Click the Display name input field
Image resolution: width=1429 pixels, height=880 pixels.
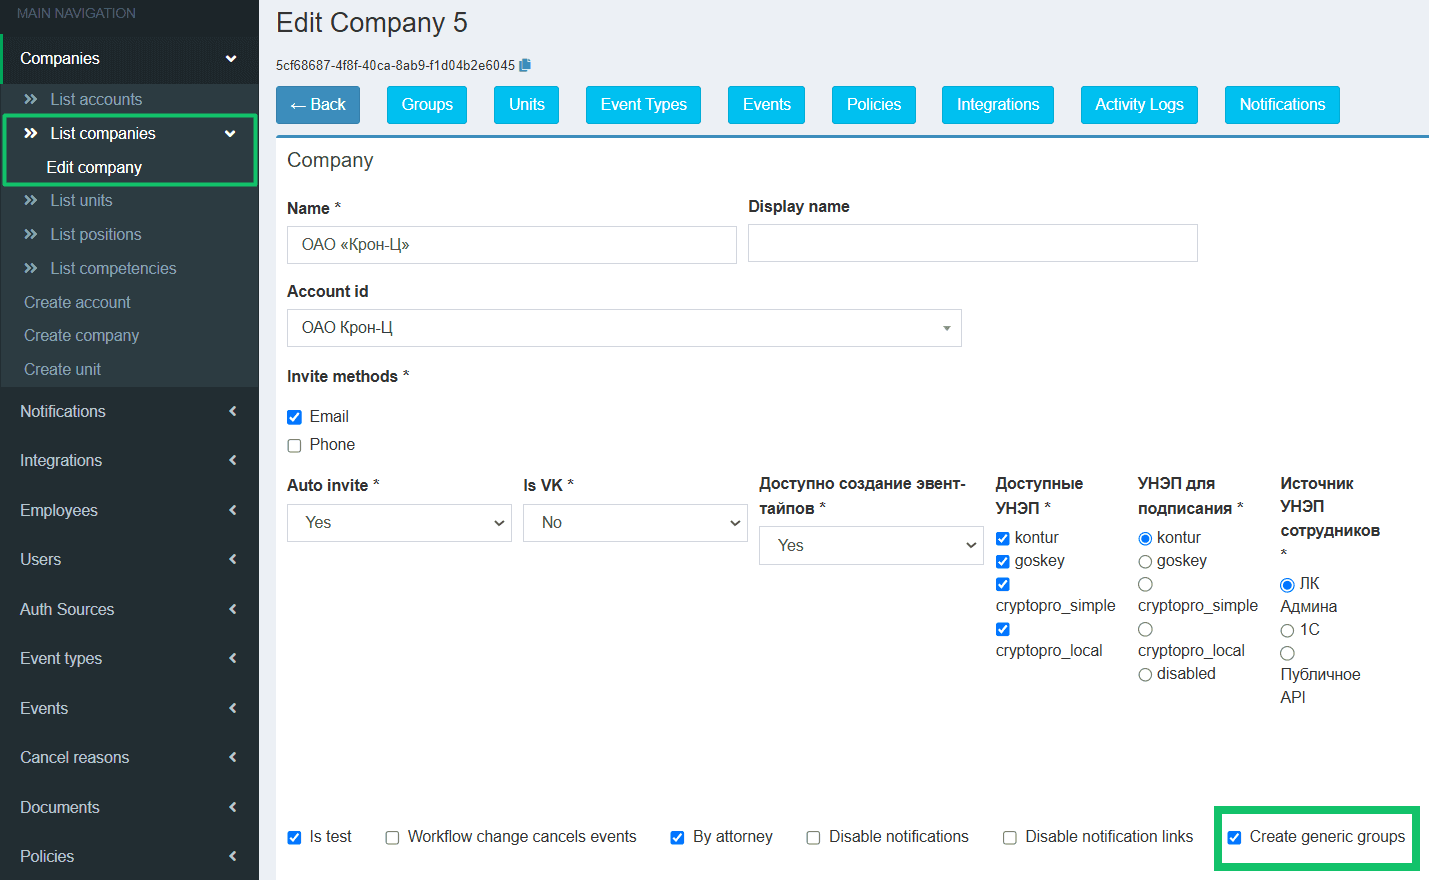coord(973,243)
